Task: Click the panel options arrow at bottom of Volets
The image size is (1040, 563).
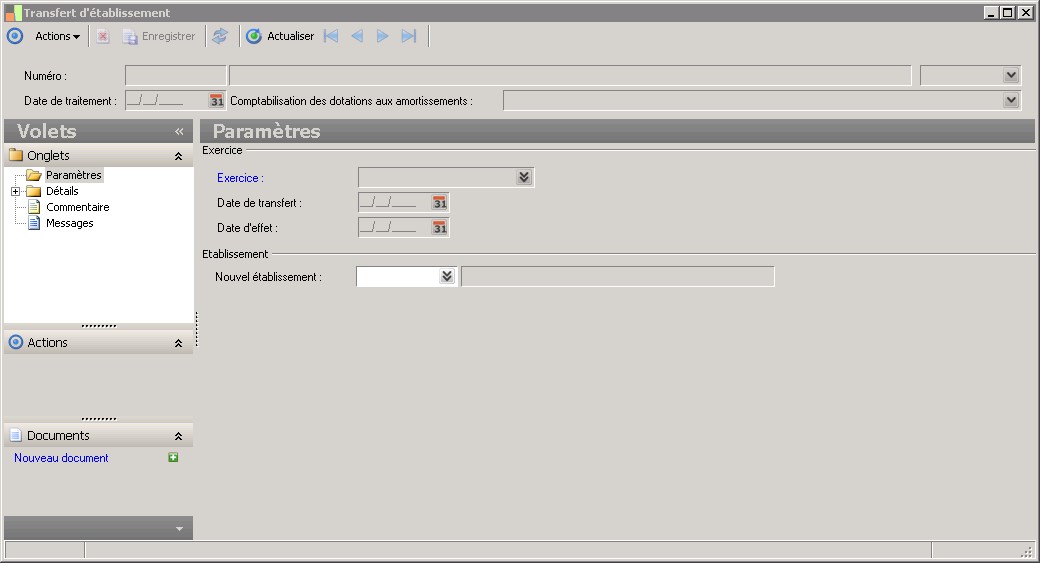Action: click(179, 529)
